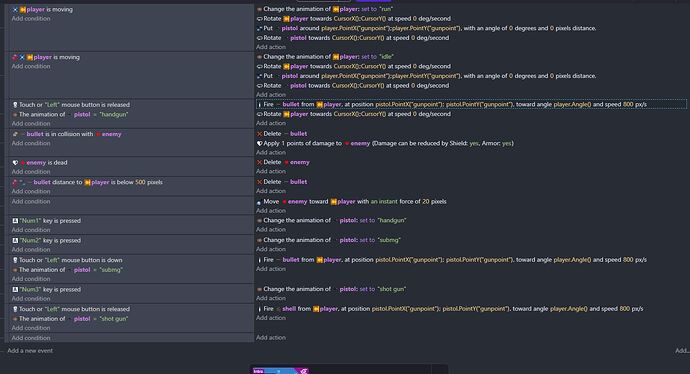Screen dimensions: 690x374
Task: Click animation icon of 'set to "run"' action
Action: [x=260, y=9]
